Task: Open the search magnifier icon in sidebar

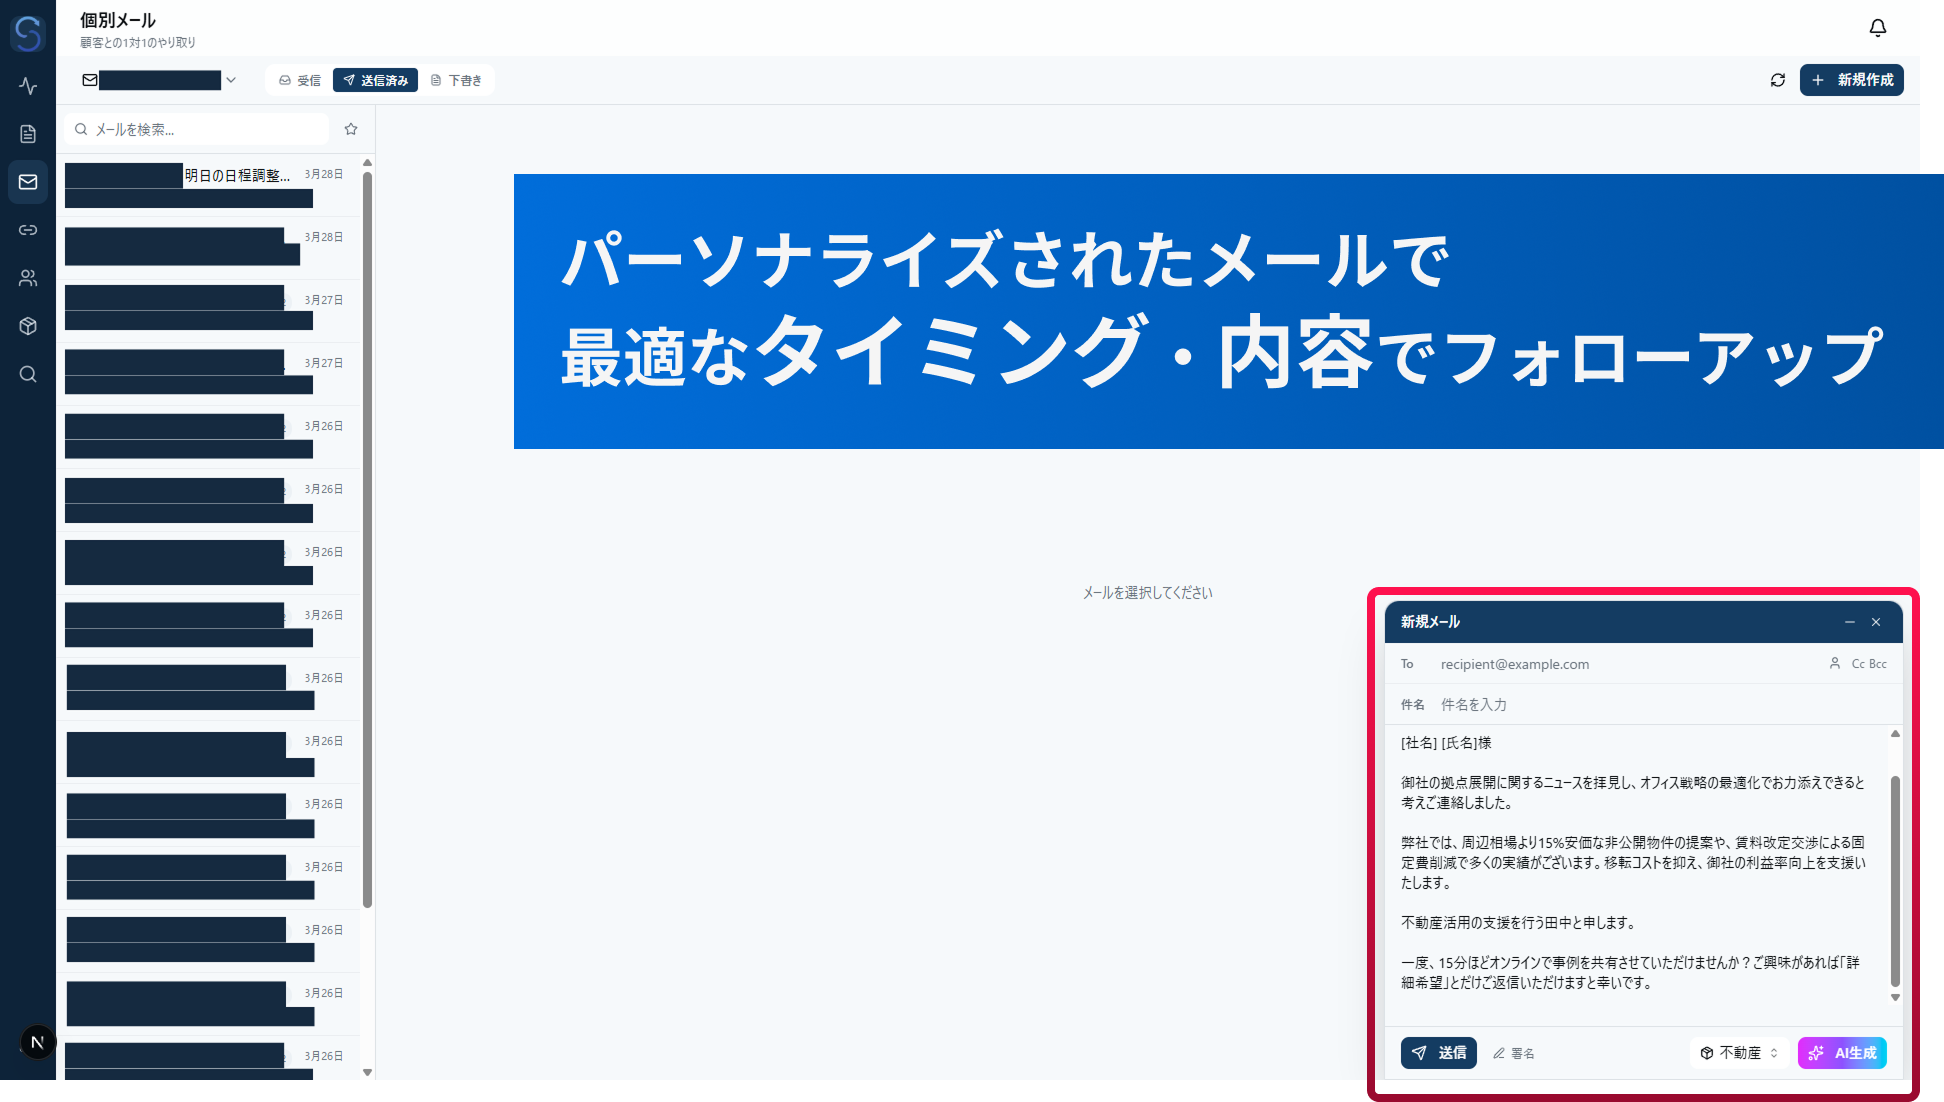Action: tap(28, 374)
